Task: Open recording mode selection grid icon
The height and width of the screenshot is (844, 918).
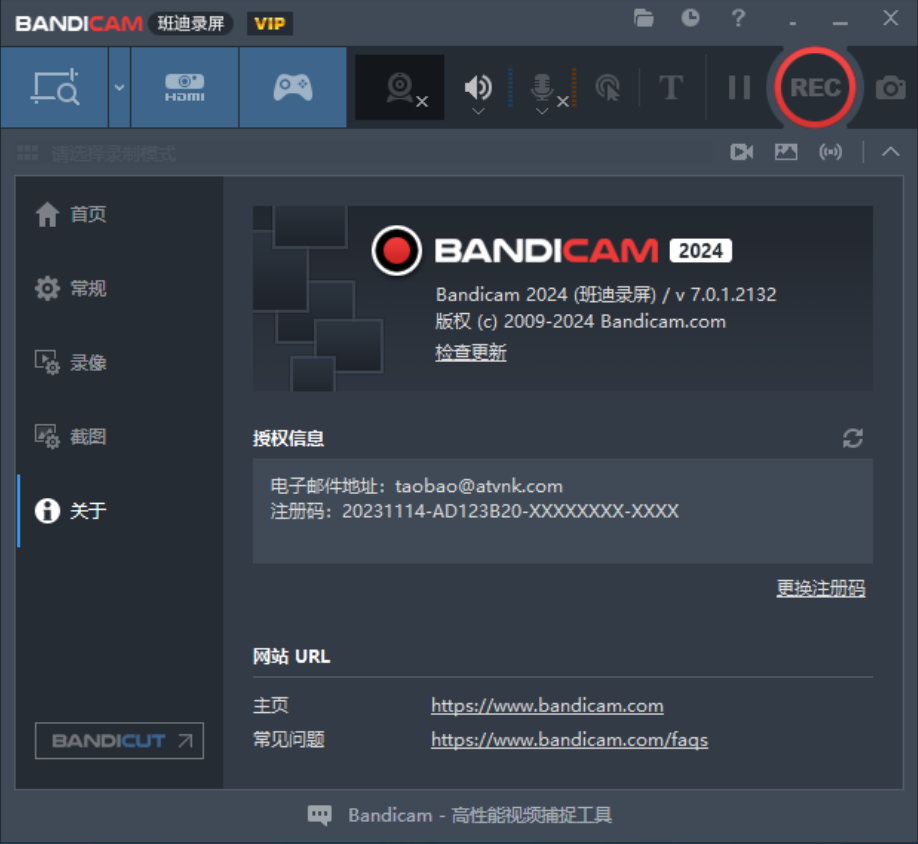Action: click(x=28, y=153)
